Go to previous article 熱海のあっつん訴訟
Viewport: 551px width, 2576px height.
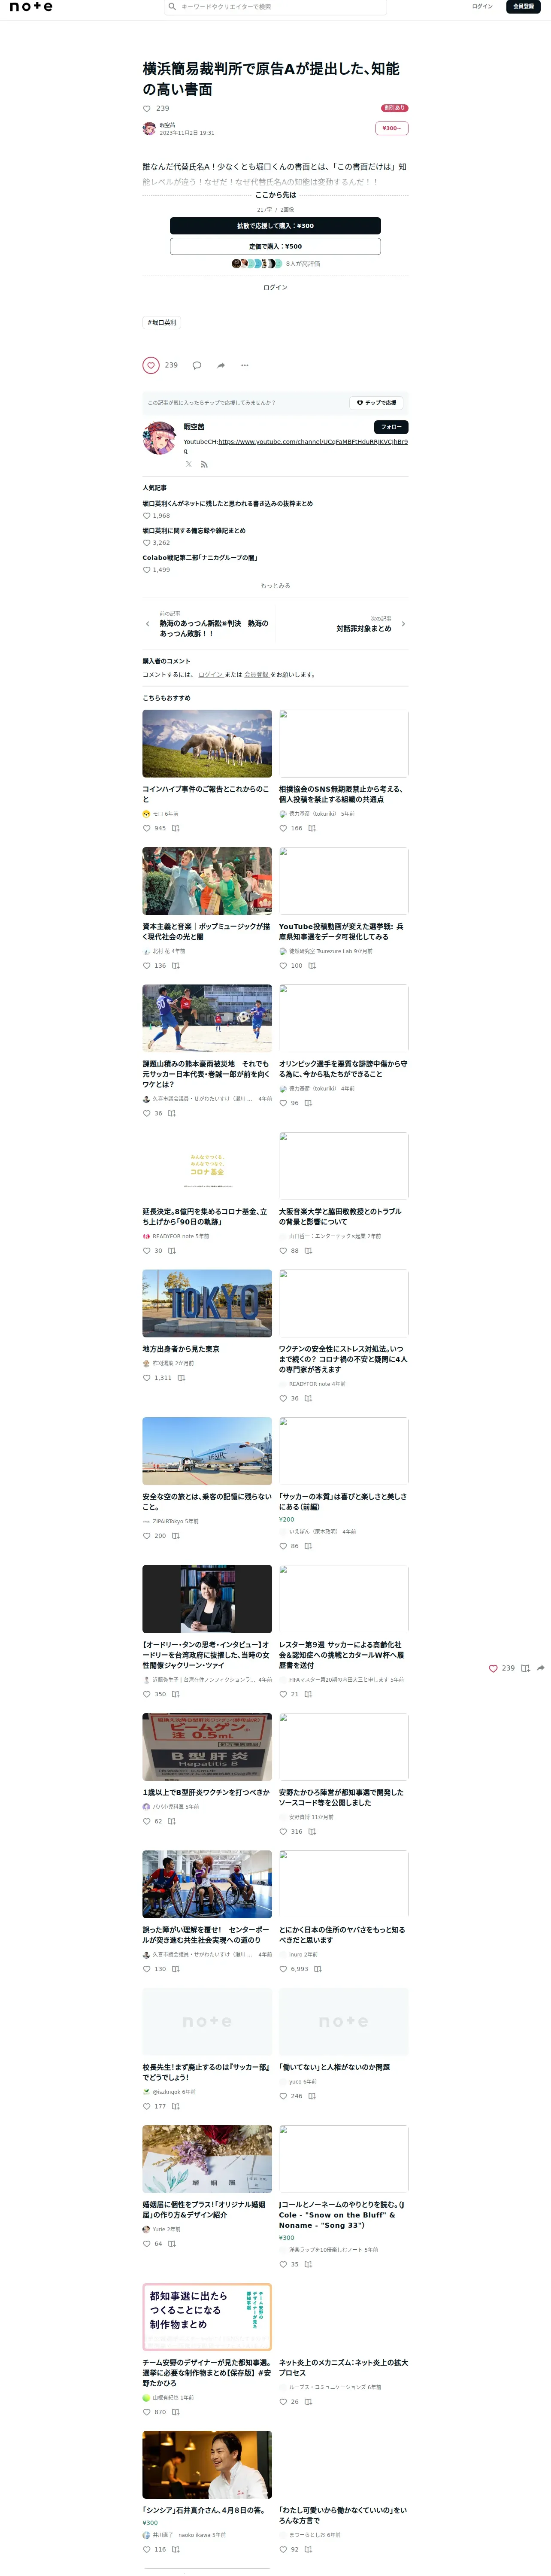[214, 629]
